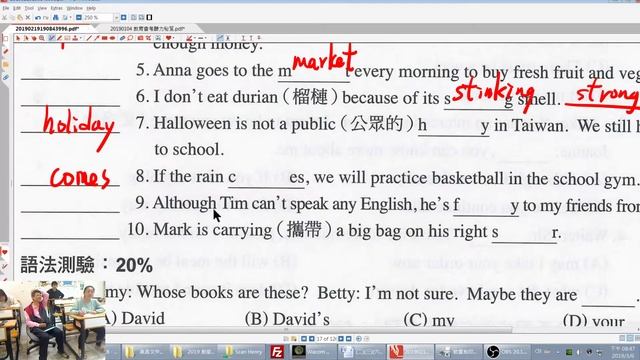This screenshot has width=640, height=360.
Task: Go to the next page
Action: coord(341,339)
